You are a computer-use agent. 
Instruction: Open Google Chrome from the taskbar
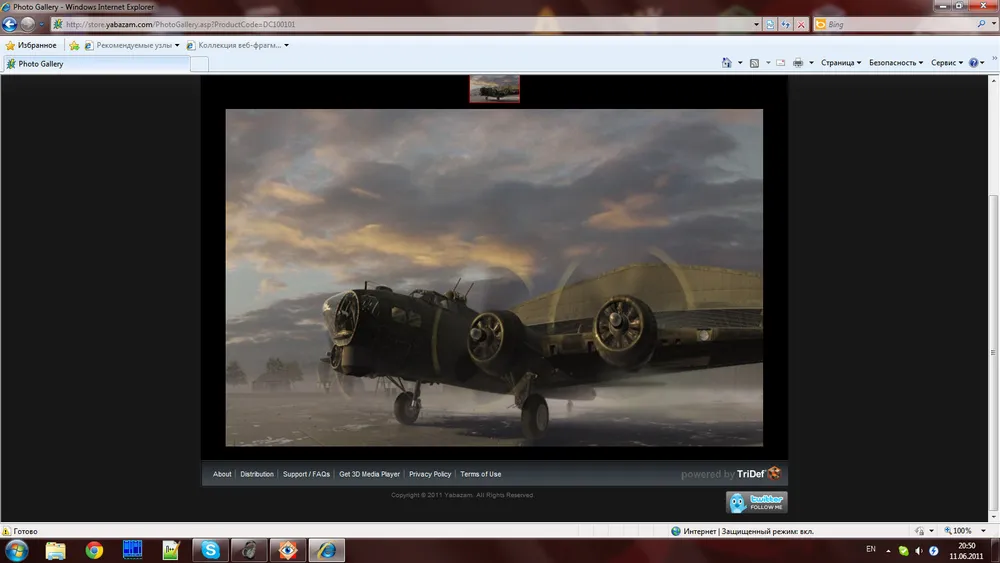[x=94, y=550]
